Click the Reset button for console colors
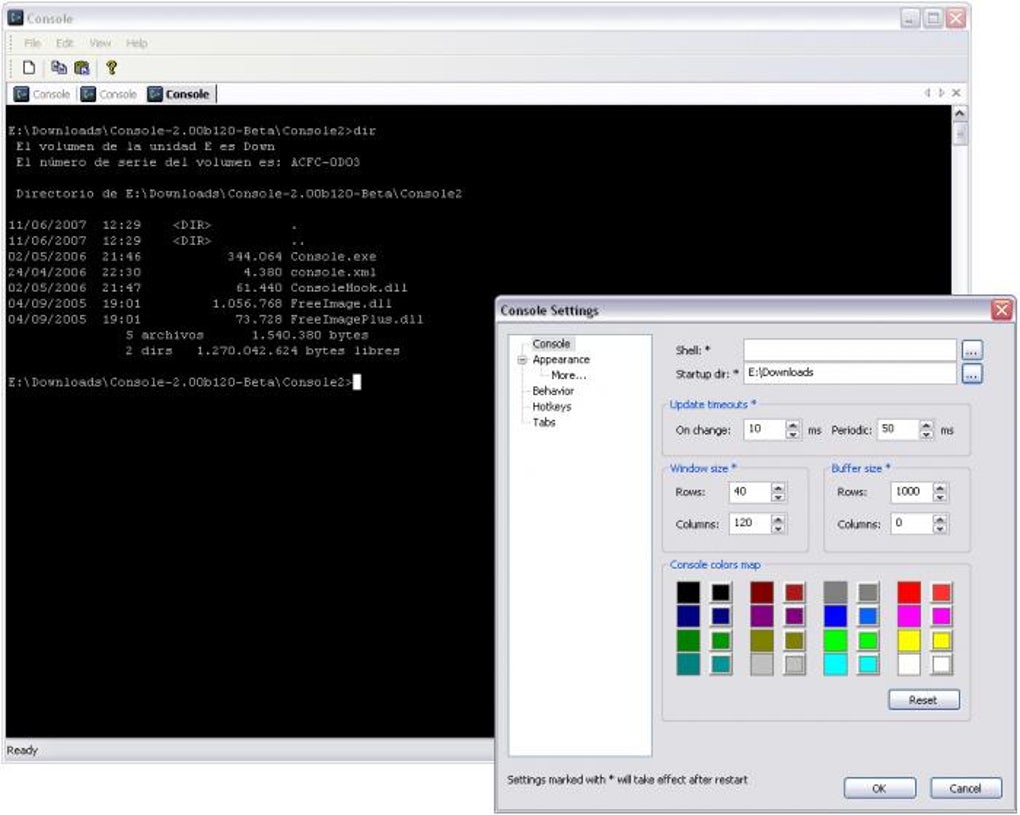 point(923,700)
